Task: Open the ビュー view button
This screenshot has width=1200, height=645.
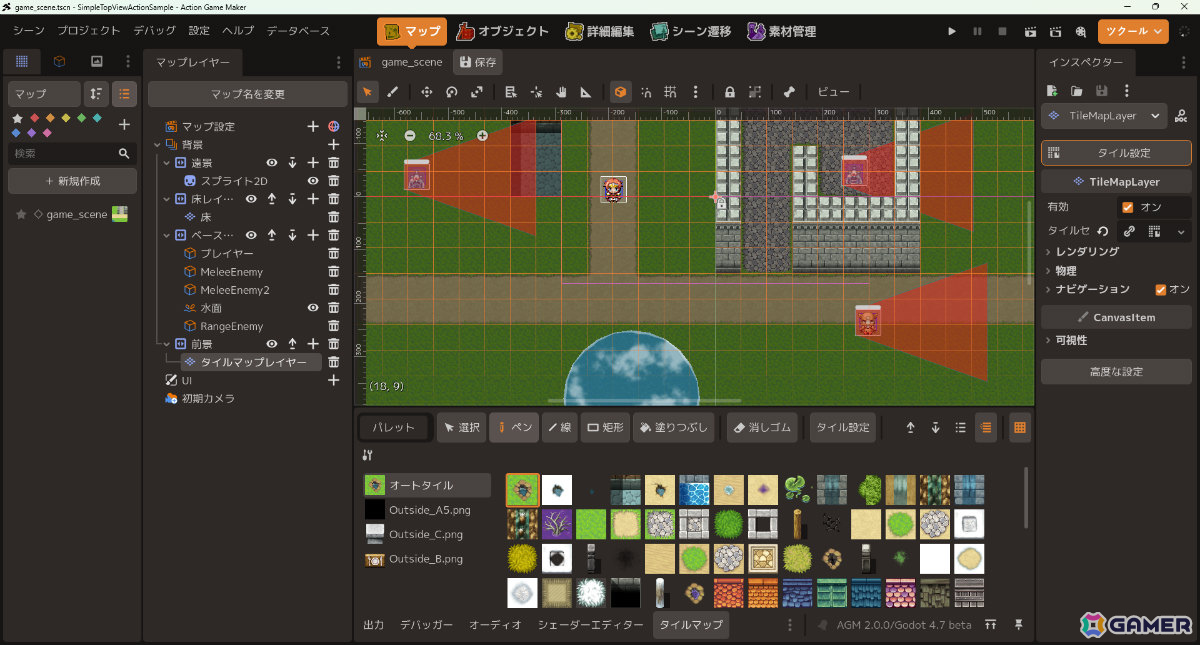Action: click(834, 92)
